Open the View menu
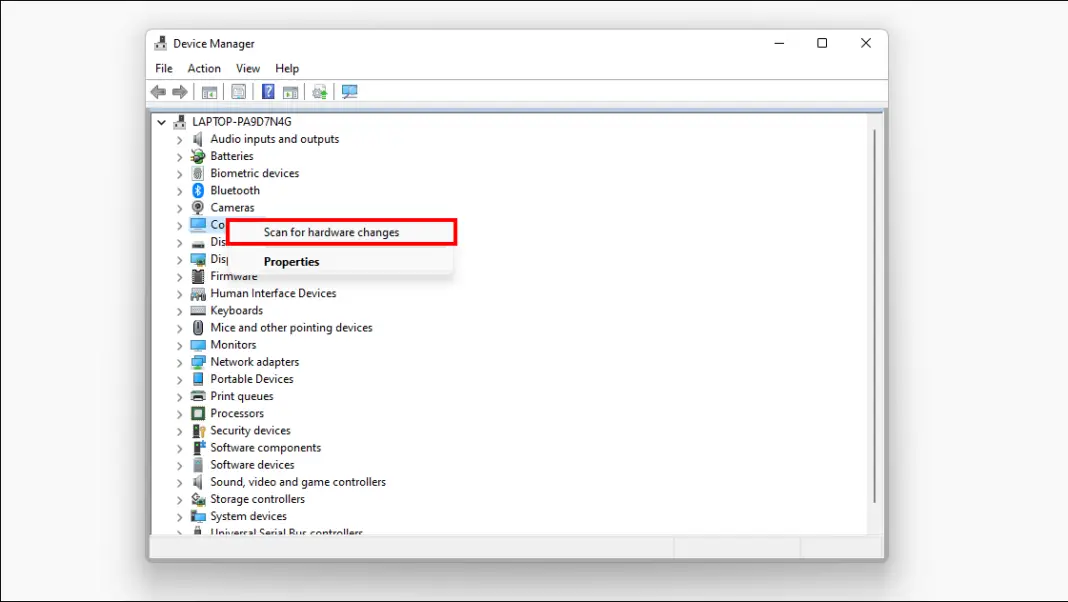 pos(248,68)
